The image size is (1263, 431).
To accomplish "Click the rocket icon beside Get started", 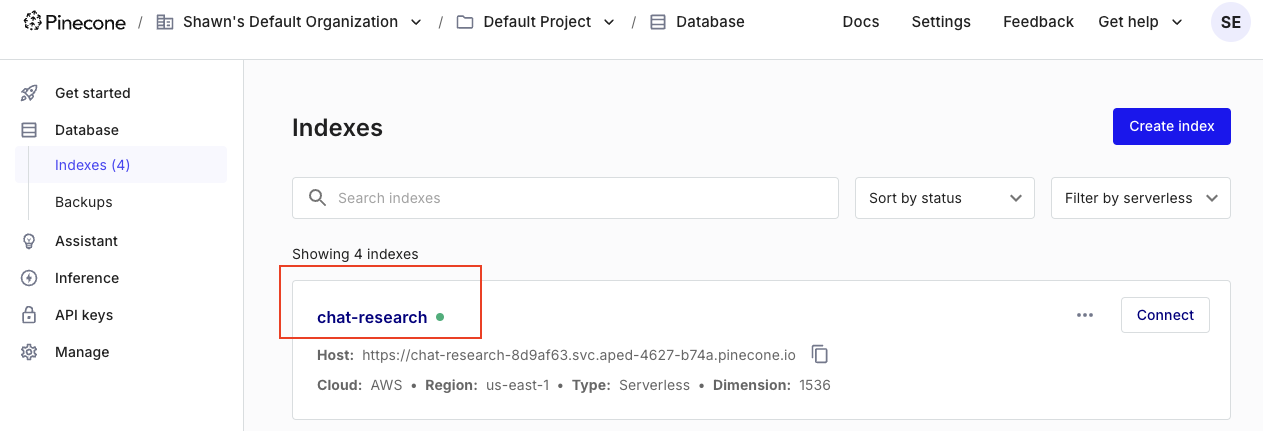I will pos(29,93).
